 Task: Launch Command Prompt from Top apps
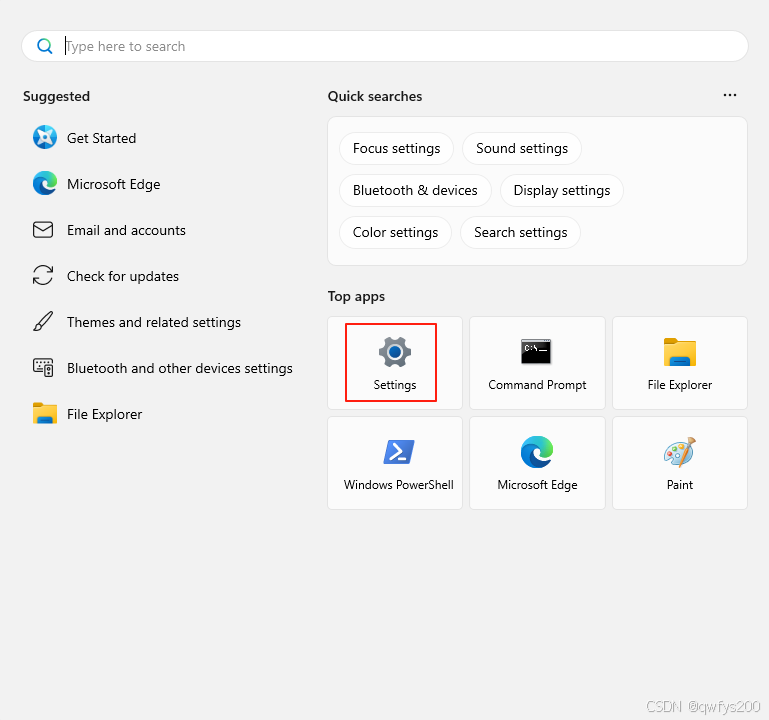[x=537, y=363]
